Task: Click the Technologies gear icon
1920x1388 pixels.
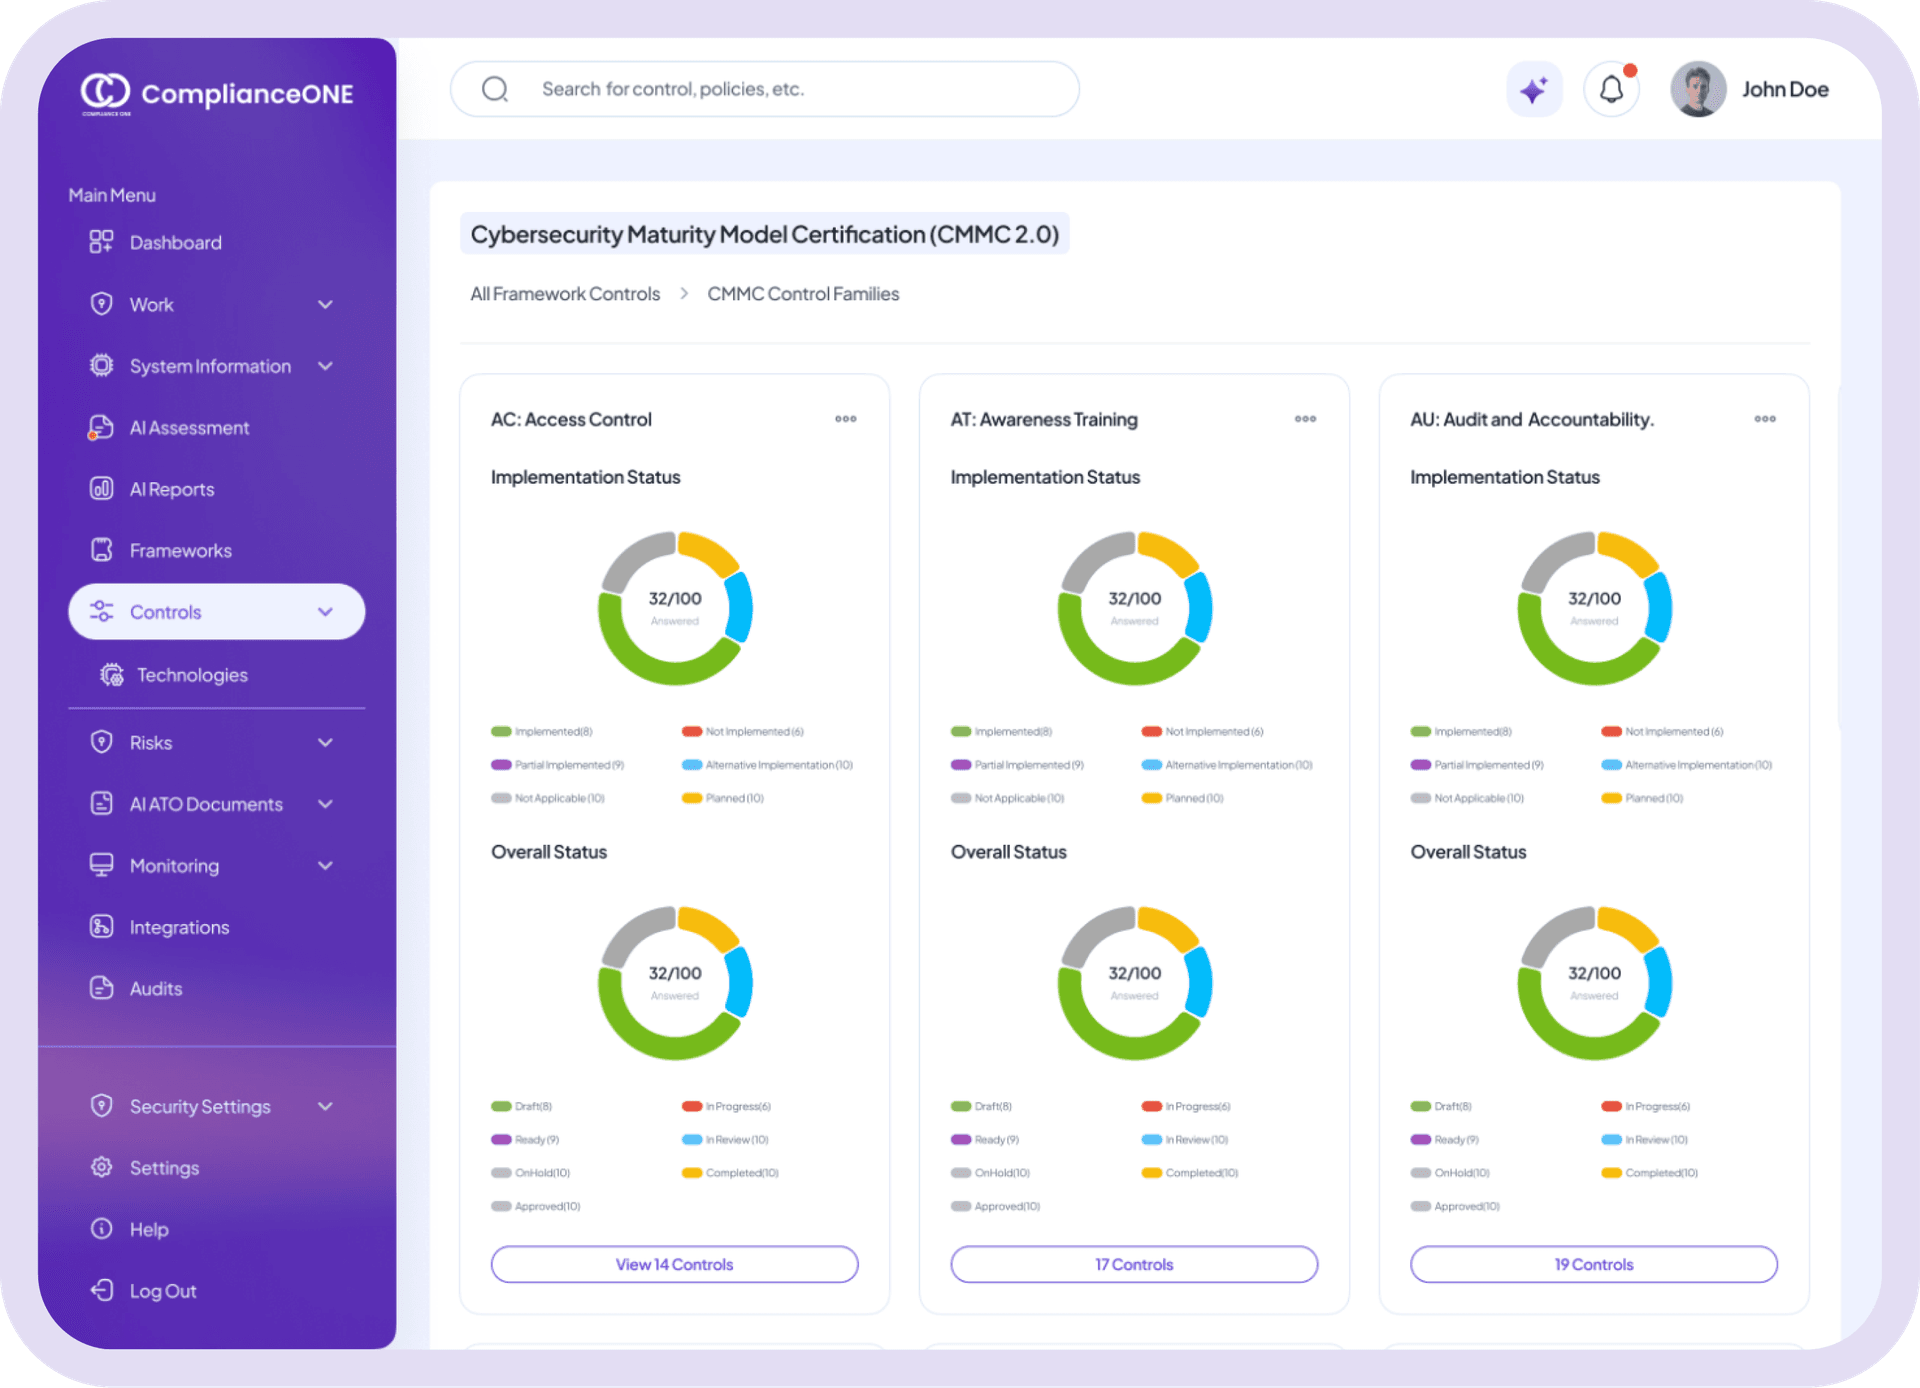Action: [111, 675]
